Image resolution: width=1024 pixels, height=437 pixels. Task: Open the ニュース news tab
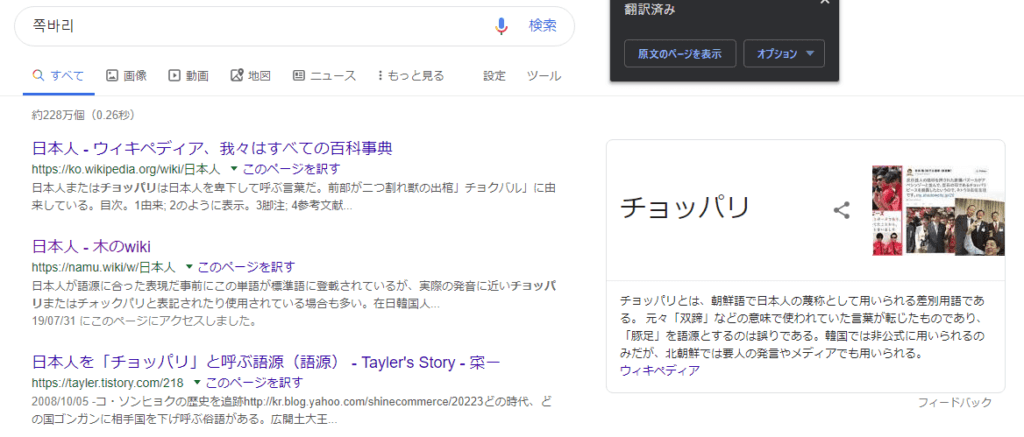tap(325, 76)
